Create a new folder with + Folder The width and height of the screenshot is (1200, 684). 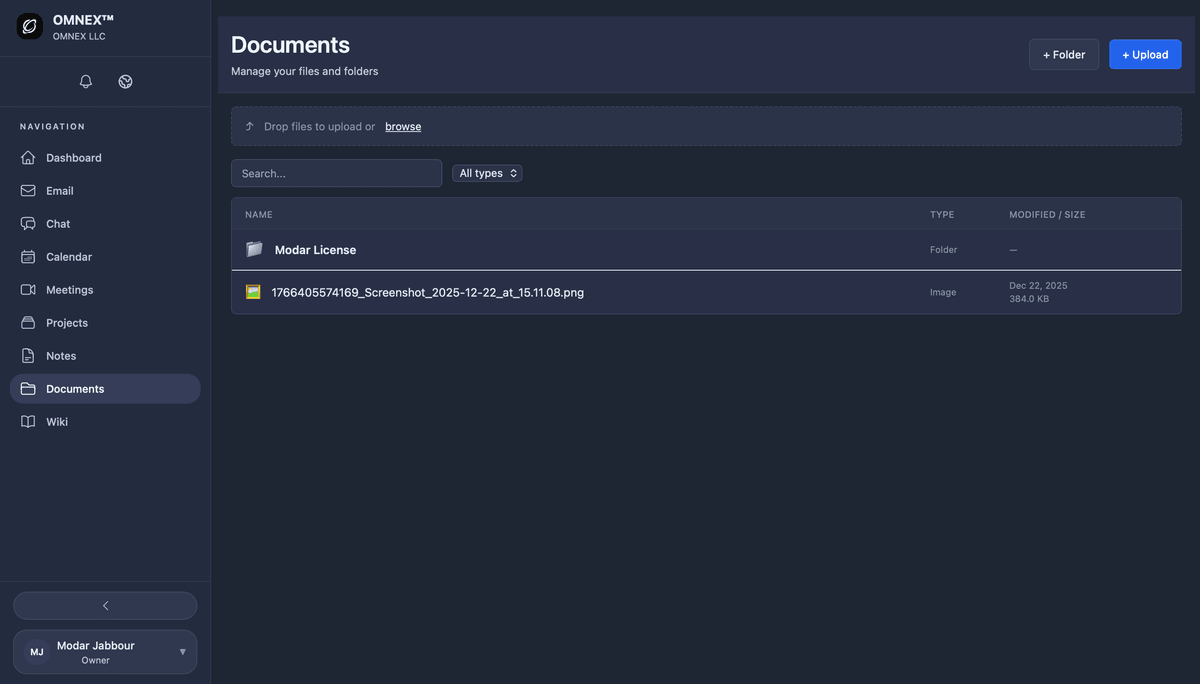(1063, 55)
